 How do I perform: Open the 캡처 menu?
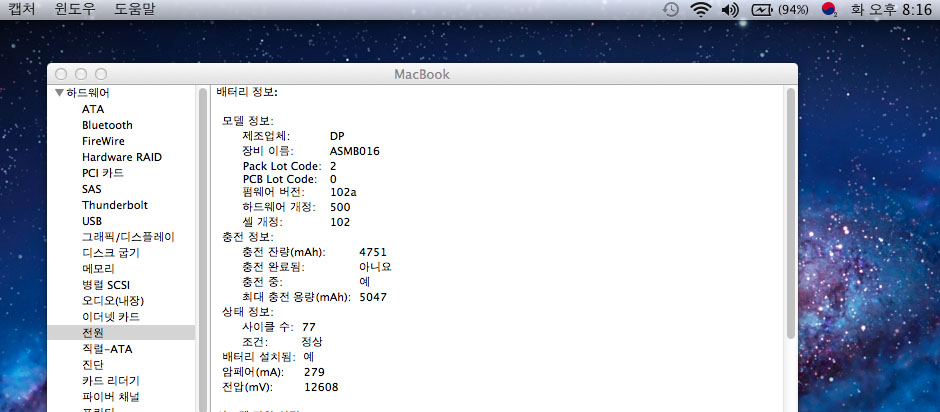point(22,9)
